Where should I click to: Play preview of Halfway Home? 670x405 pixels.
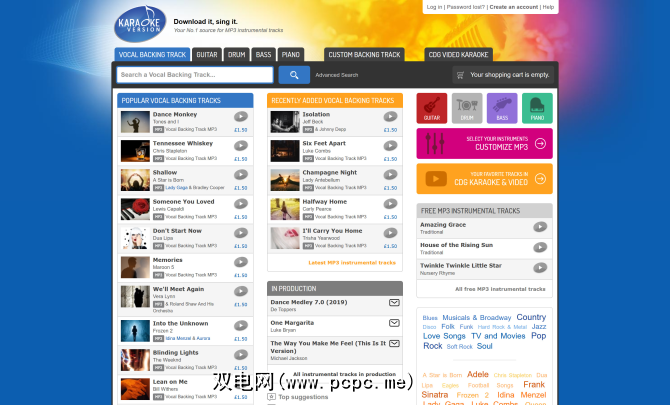tap(390, 204)
